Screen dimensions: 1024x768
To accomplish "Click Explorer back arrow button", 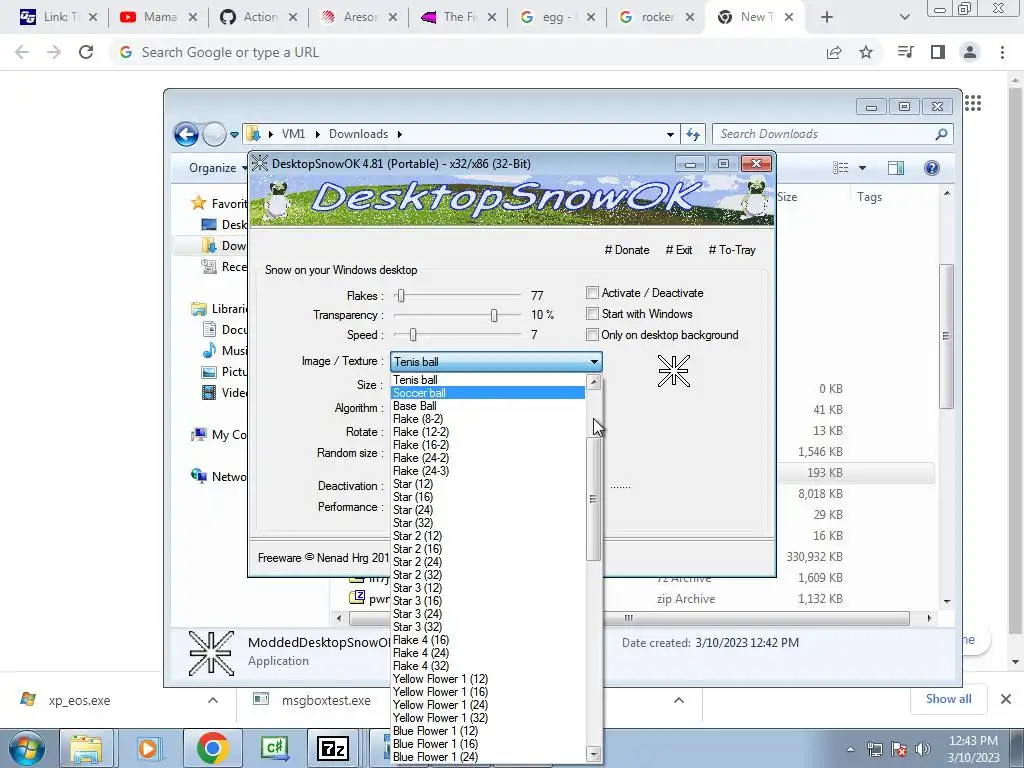I will (186, 135).
